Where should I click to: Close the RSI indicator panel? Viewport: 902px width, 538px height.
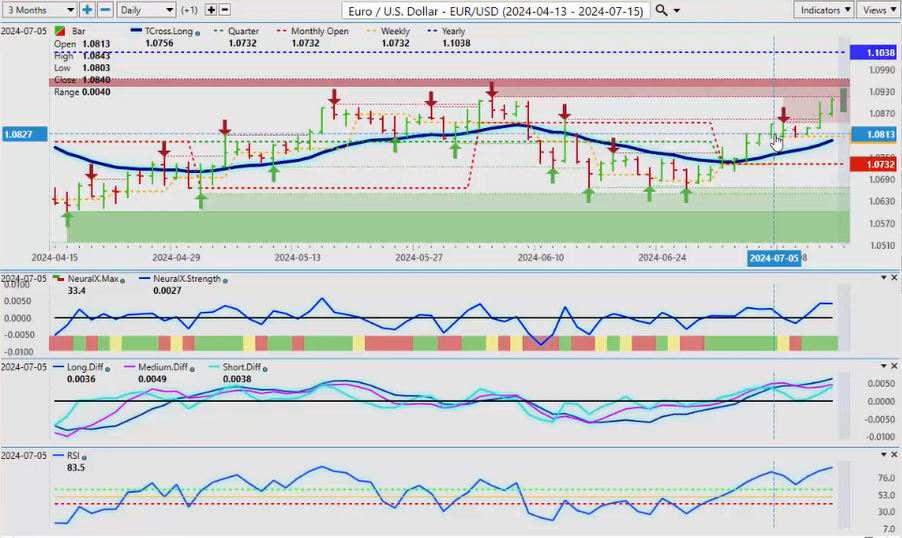point(895,455)
